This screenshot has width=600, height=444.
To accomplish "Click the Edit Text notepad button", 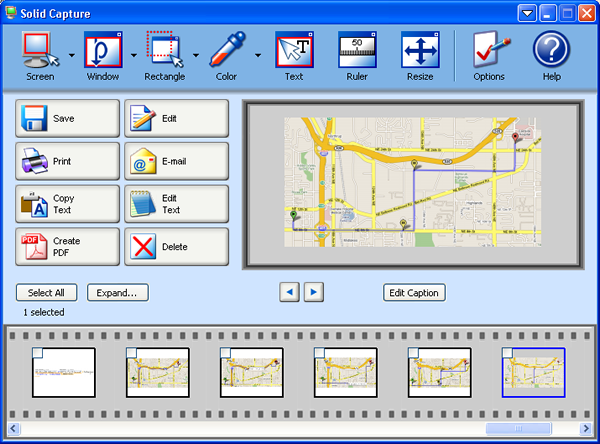I will pyautogui.click(x=176, y=204).
